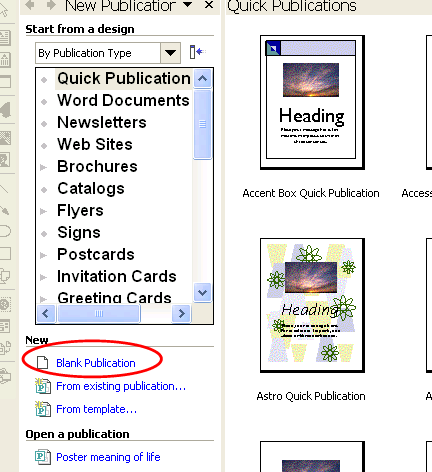Click the icon beside From existing publication
This screenshot has height=472, width=432.
[43, 386]
